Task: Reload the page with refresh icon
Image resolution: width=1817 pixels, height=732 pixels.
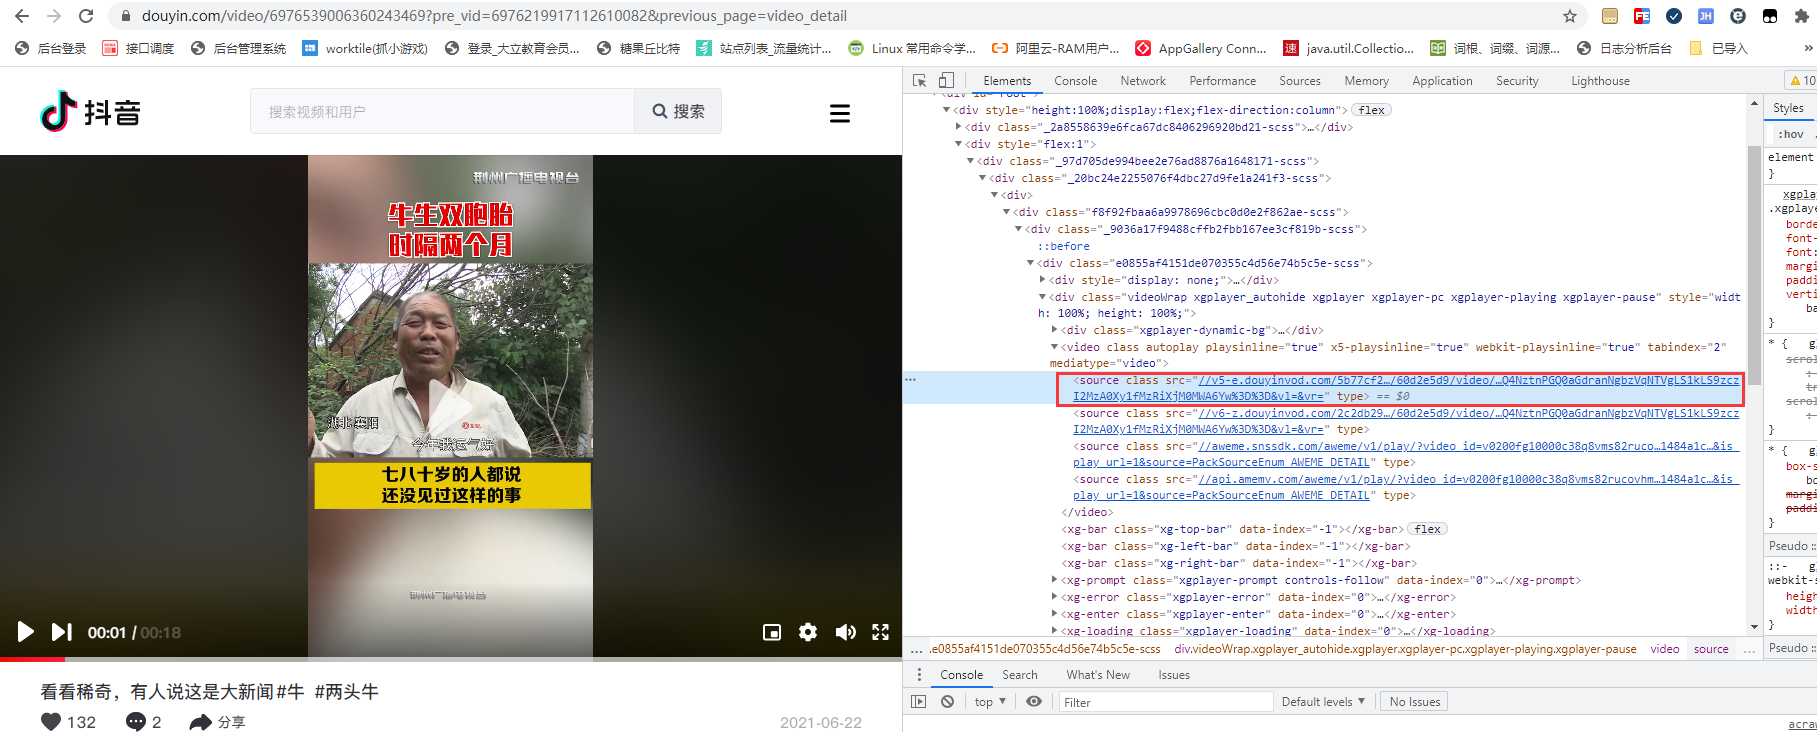Action: [86, 16]
